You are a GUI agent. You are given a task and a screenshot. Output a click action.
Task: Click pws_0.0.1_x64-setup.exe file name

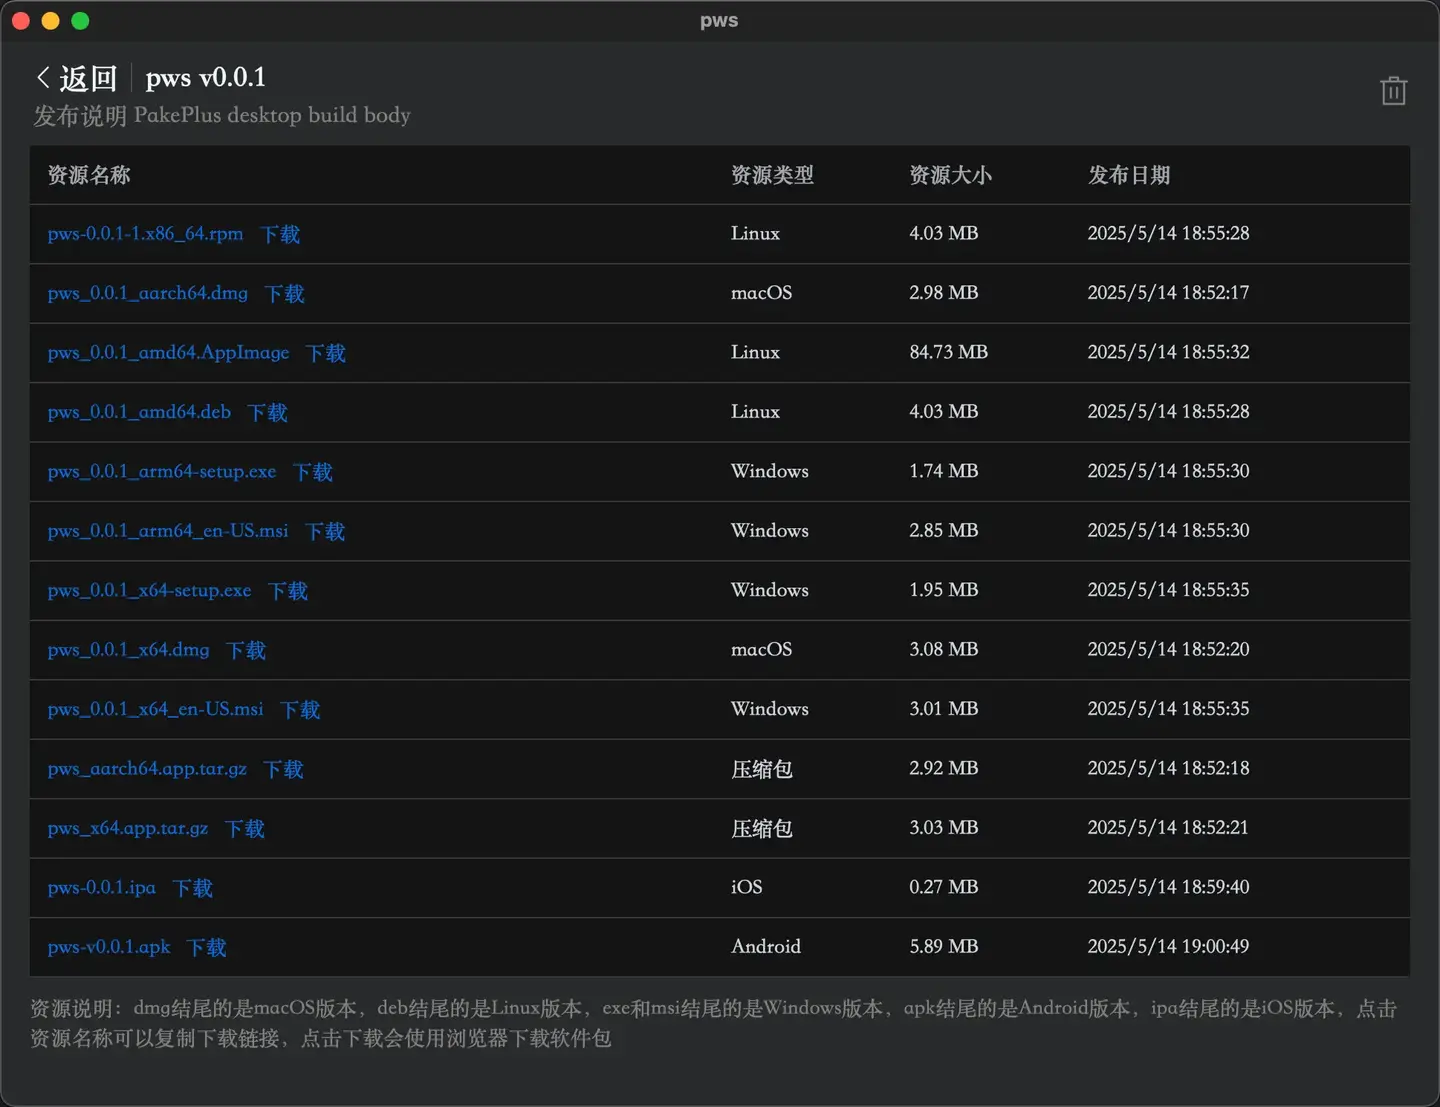click(149, 590)
